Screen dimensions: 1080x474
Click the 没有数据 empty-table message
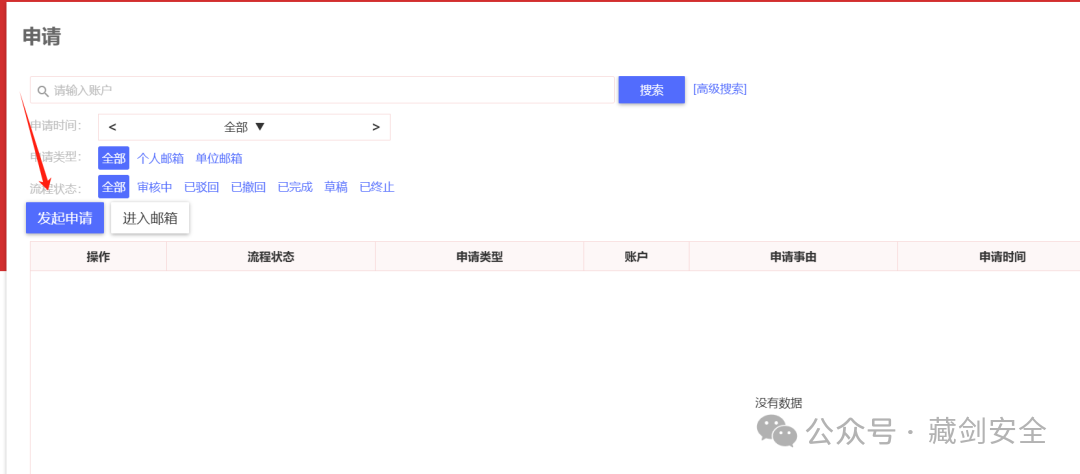click(778, 403)
